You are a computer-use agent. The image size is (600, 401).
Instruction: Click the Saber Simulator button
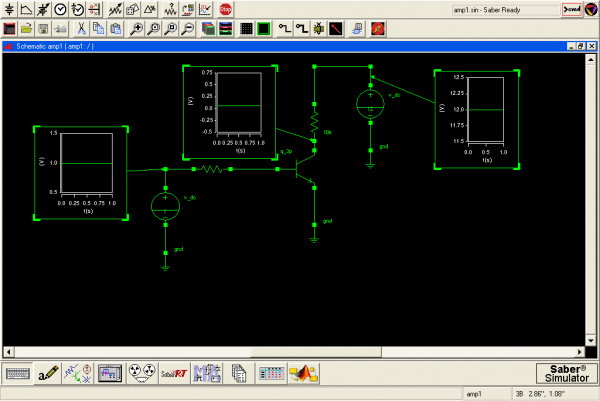click(566, 373)
